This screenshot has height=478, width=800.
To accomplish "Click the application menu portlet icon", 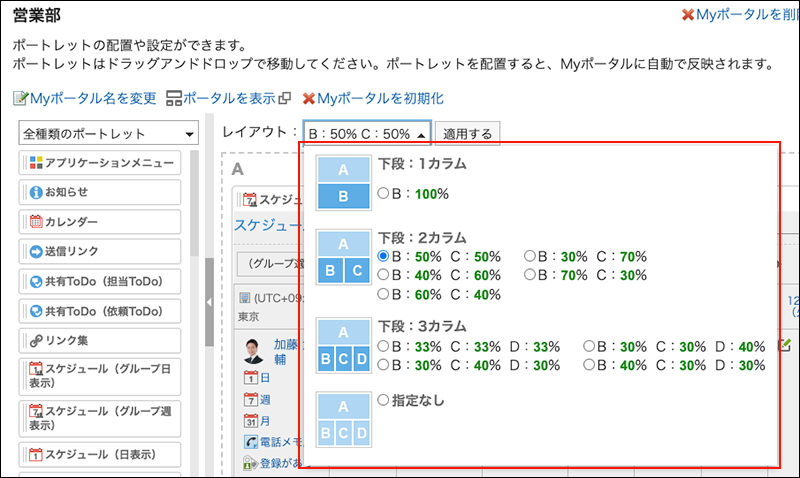I will pyautogui.click(x=35, y=163).
